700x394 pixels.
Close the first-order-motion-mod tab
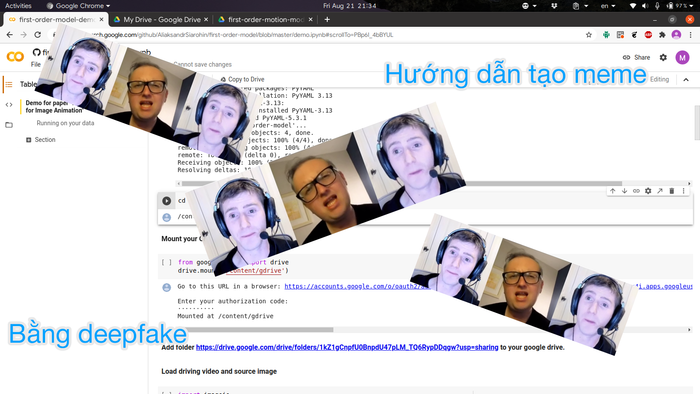point(310,20)
